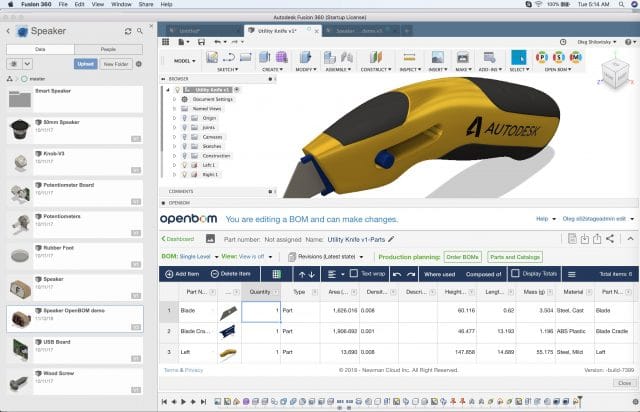Open the MODEL workspace dropdown

click(x=185, y=61)
